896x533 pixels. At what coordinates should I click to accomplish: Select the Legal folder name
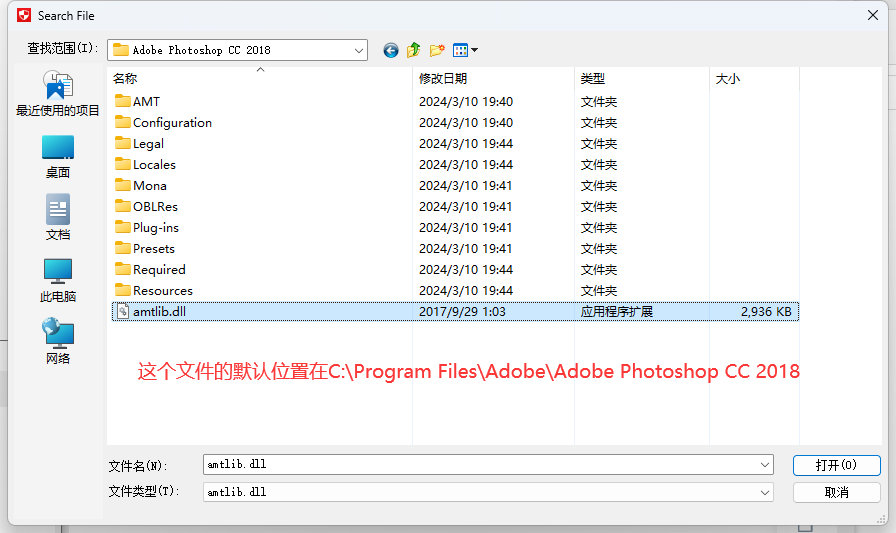149,144
